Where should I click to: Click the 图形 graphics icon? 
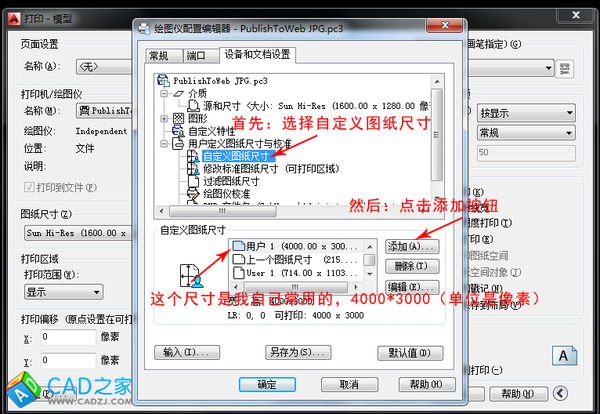pyautogui.click(x=178, y=118)
